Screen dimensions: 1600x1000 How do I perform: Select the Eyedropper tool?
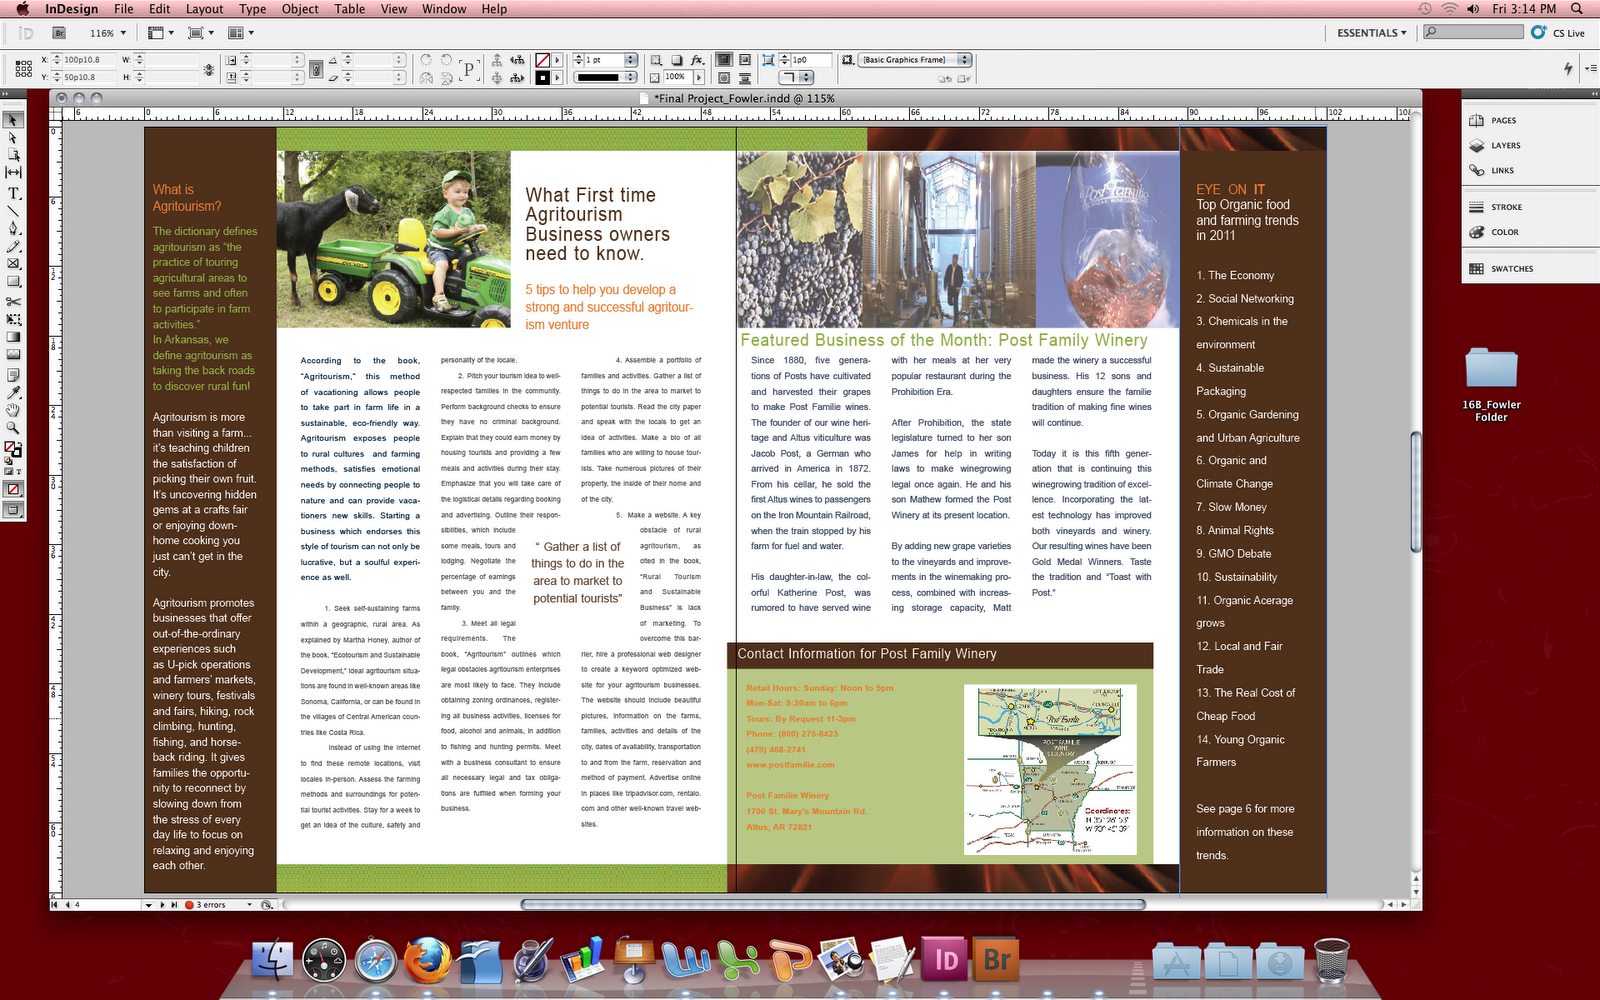13,393
